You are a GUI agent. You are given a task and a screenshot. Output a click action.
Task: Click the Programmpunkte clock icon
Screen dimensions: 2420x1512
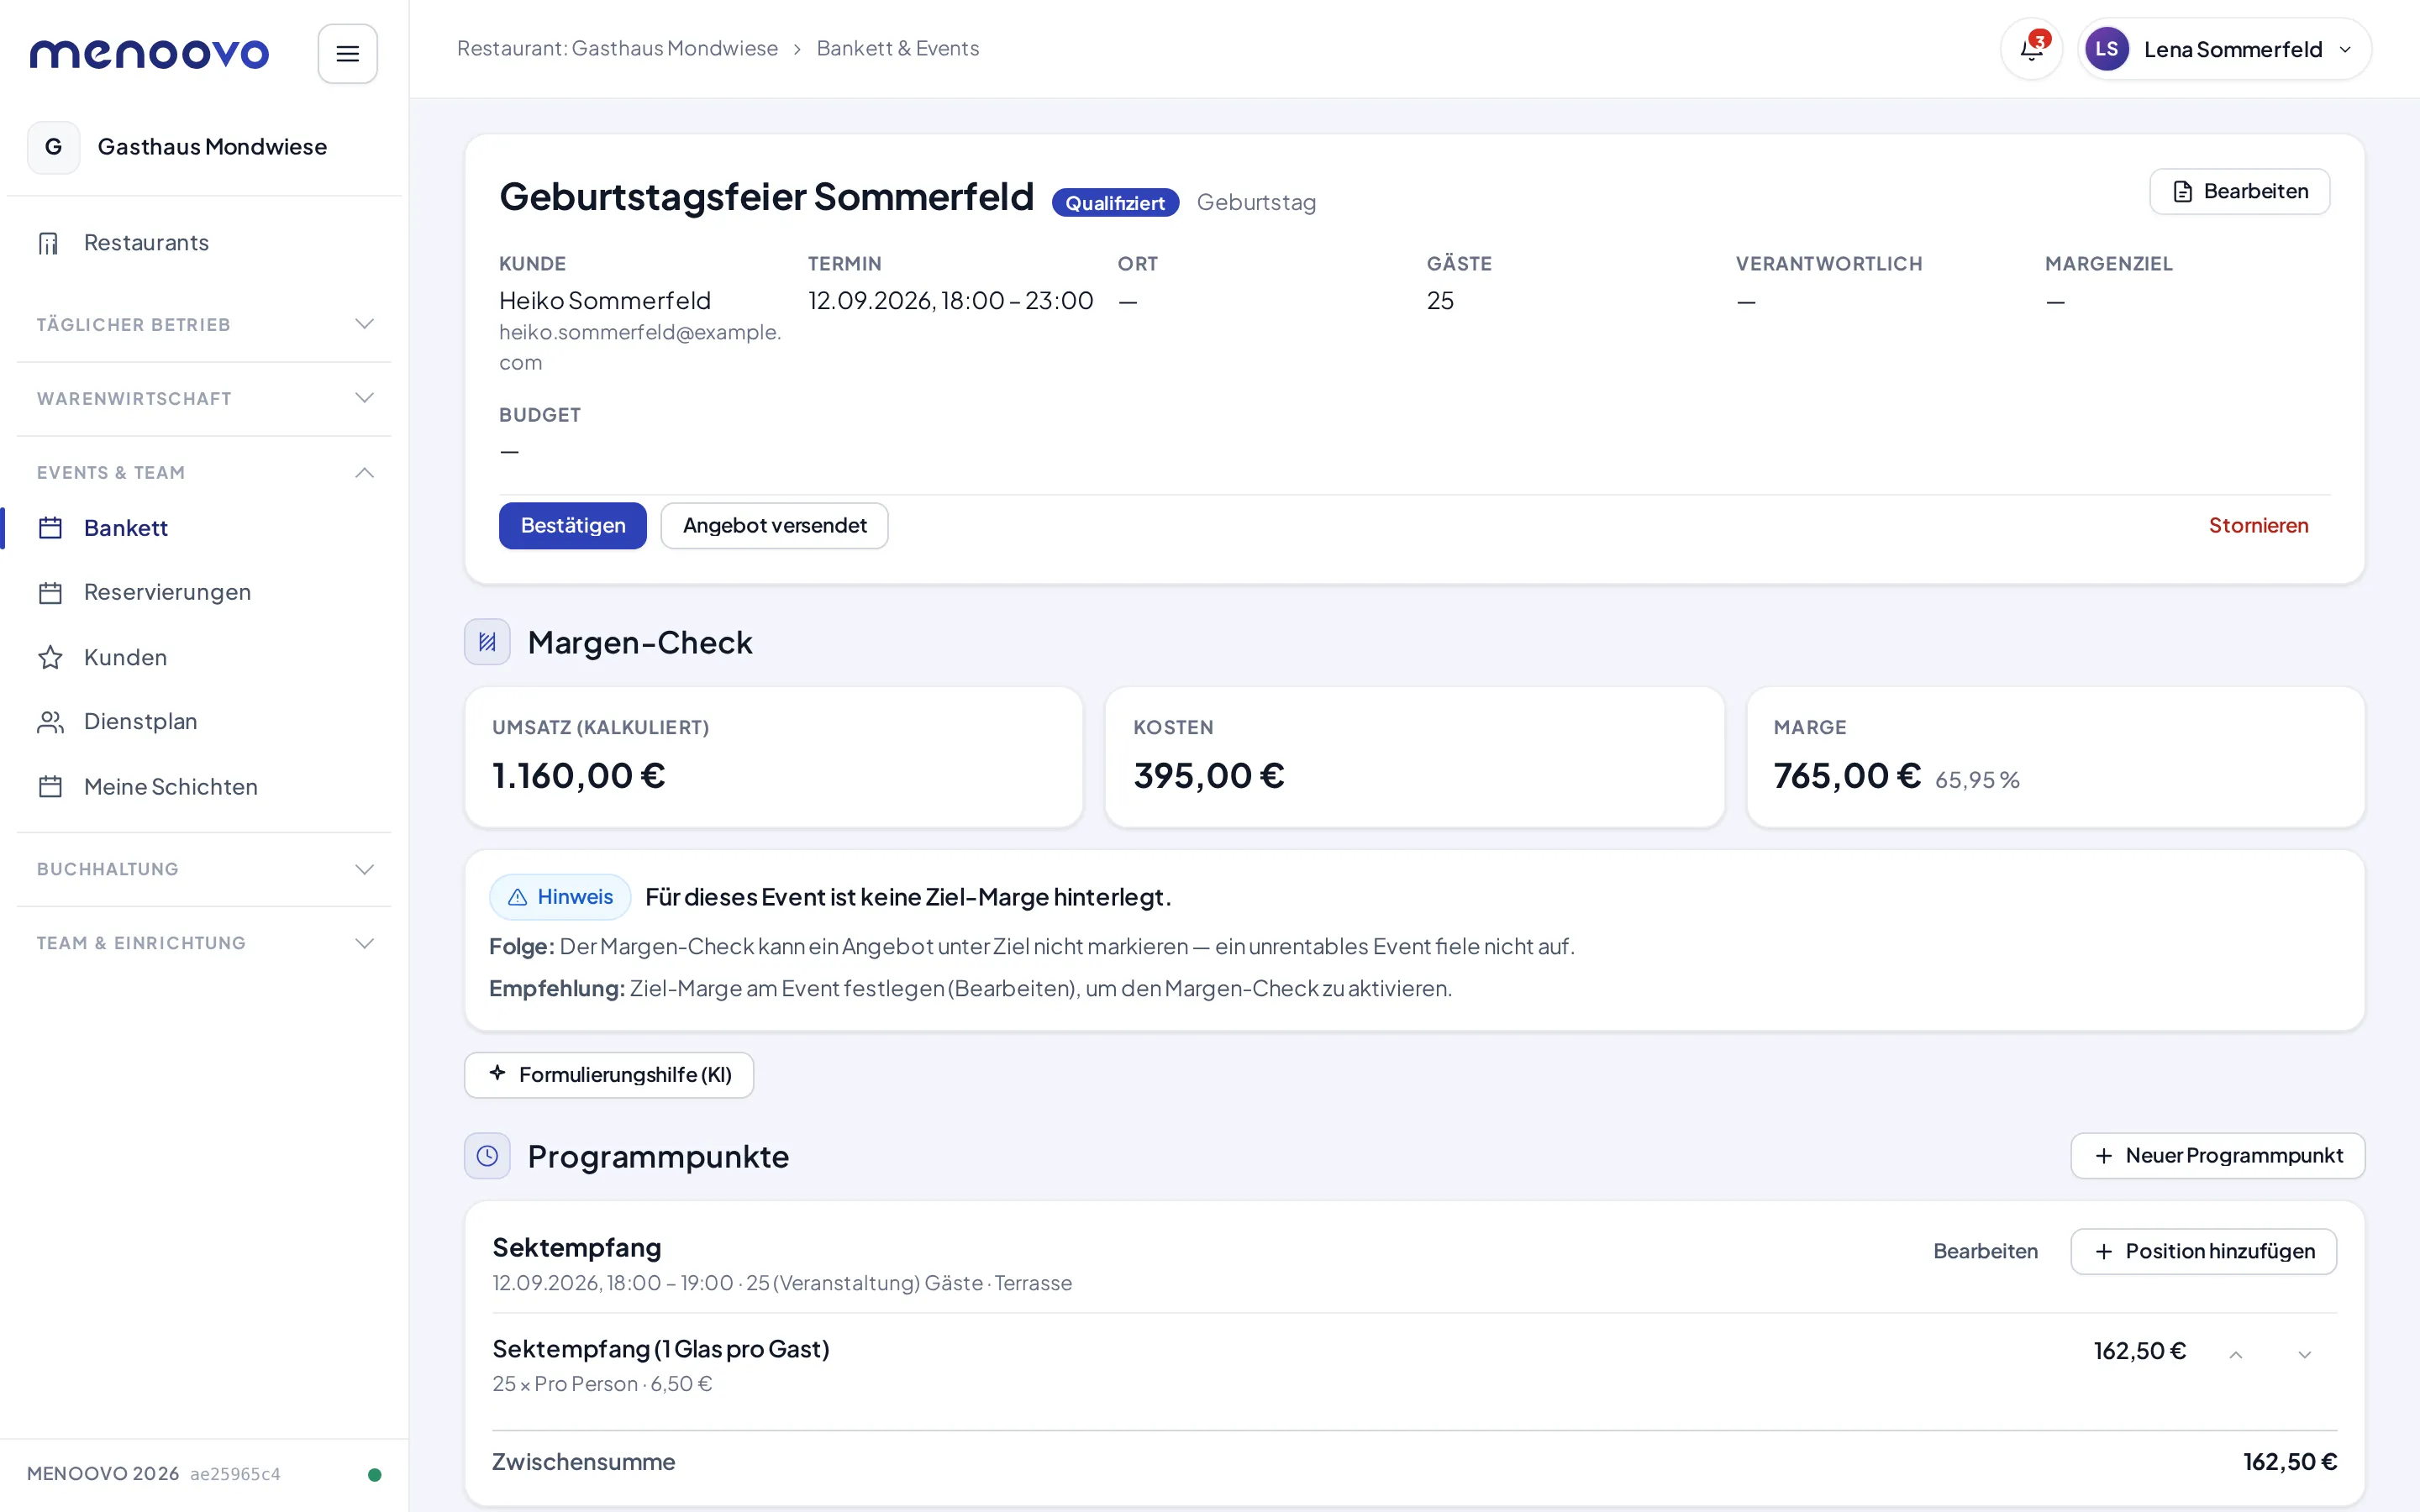click(487, 1156)
